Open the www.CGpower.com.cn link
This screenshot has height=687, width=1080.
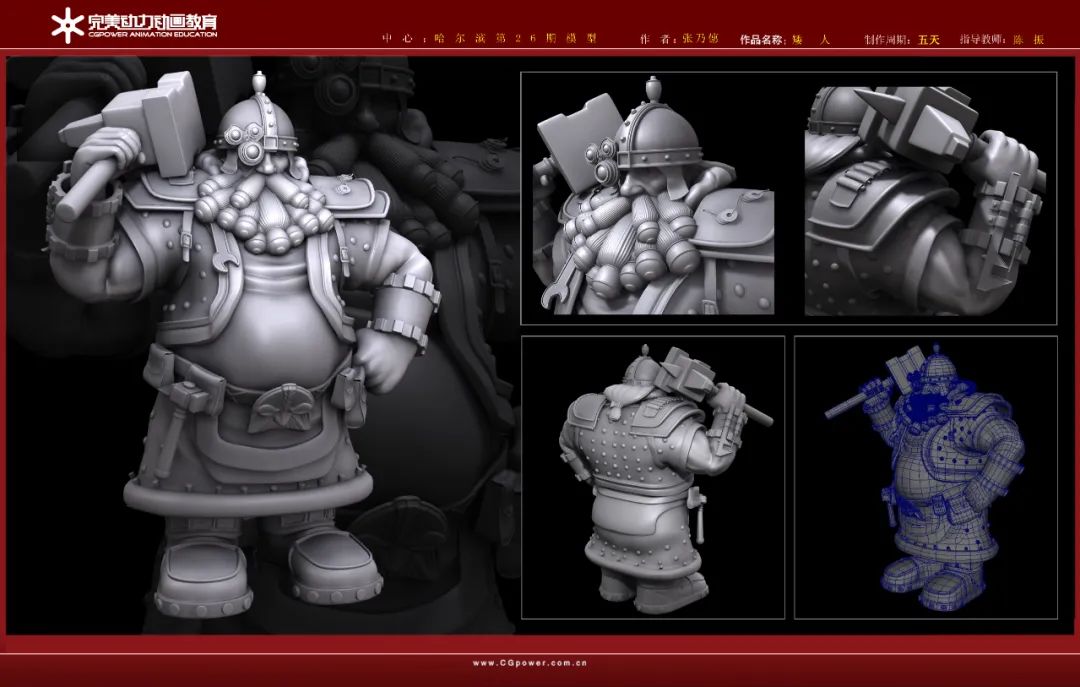tap(530, 663)
